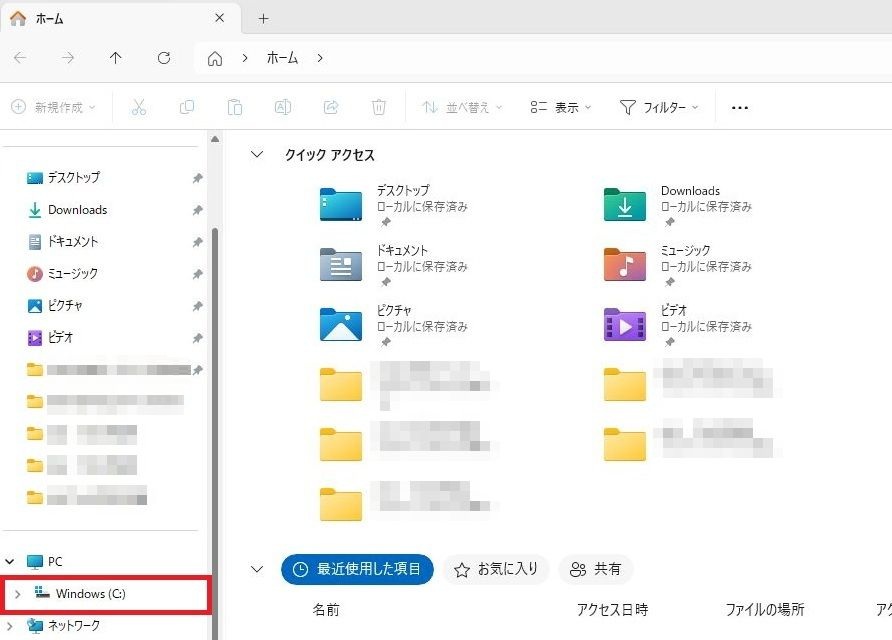The image size is (892, 640).
Task: Click the Rename icon in toolbar
Action: (283, 107)
